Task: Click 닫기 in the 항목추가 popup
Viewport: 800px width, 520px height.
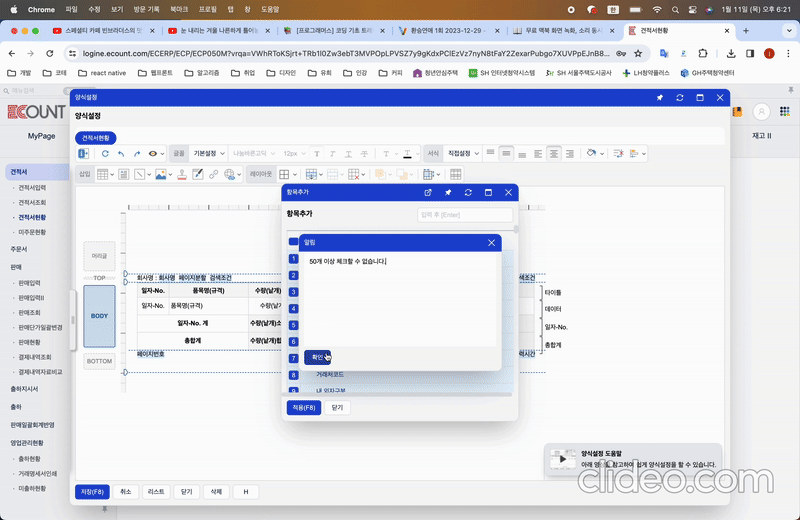Action: click(x=337, y=408)
